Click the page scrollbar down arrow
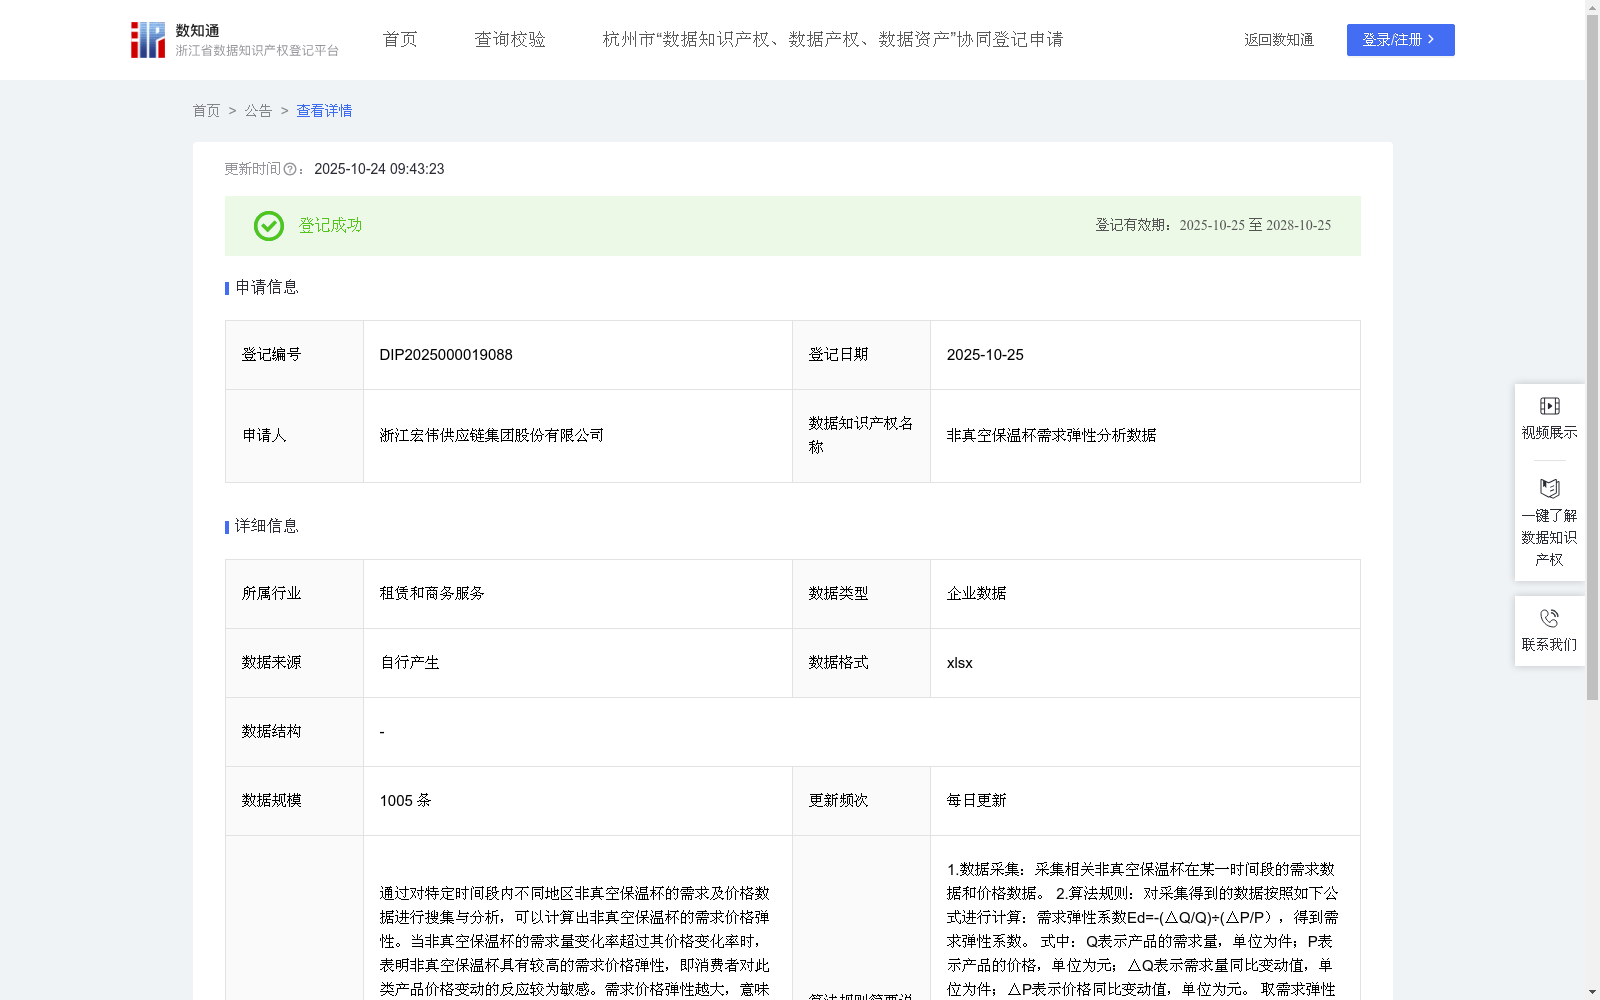Image resolution: width=1600 pixels, height=1000 pixels. [x=1592, y=992]
